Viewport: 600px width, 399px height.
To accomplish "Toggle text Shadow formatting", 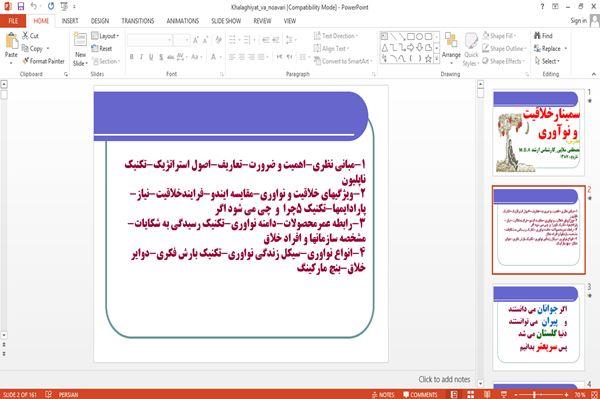I will [x=161, y=57].
